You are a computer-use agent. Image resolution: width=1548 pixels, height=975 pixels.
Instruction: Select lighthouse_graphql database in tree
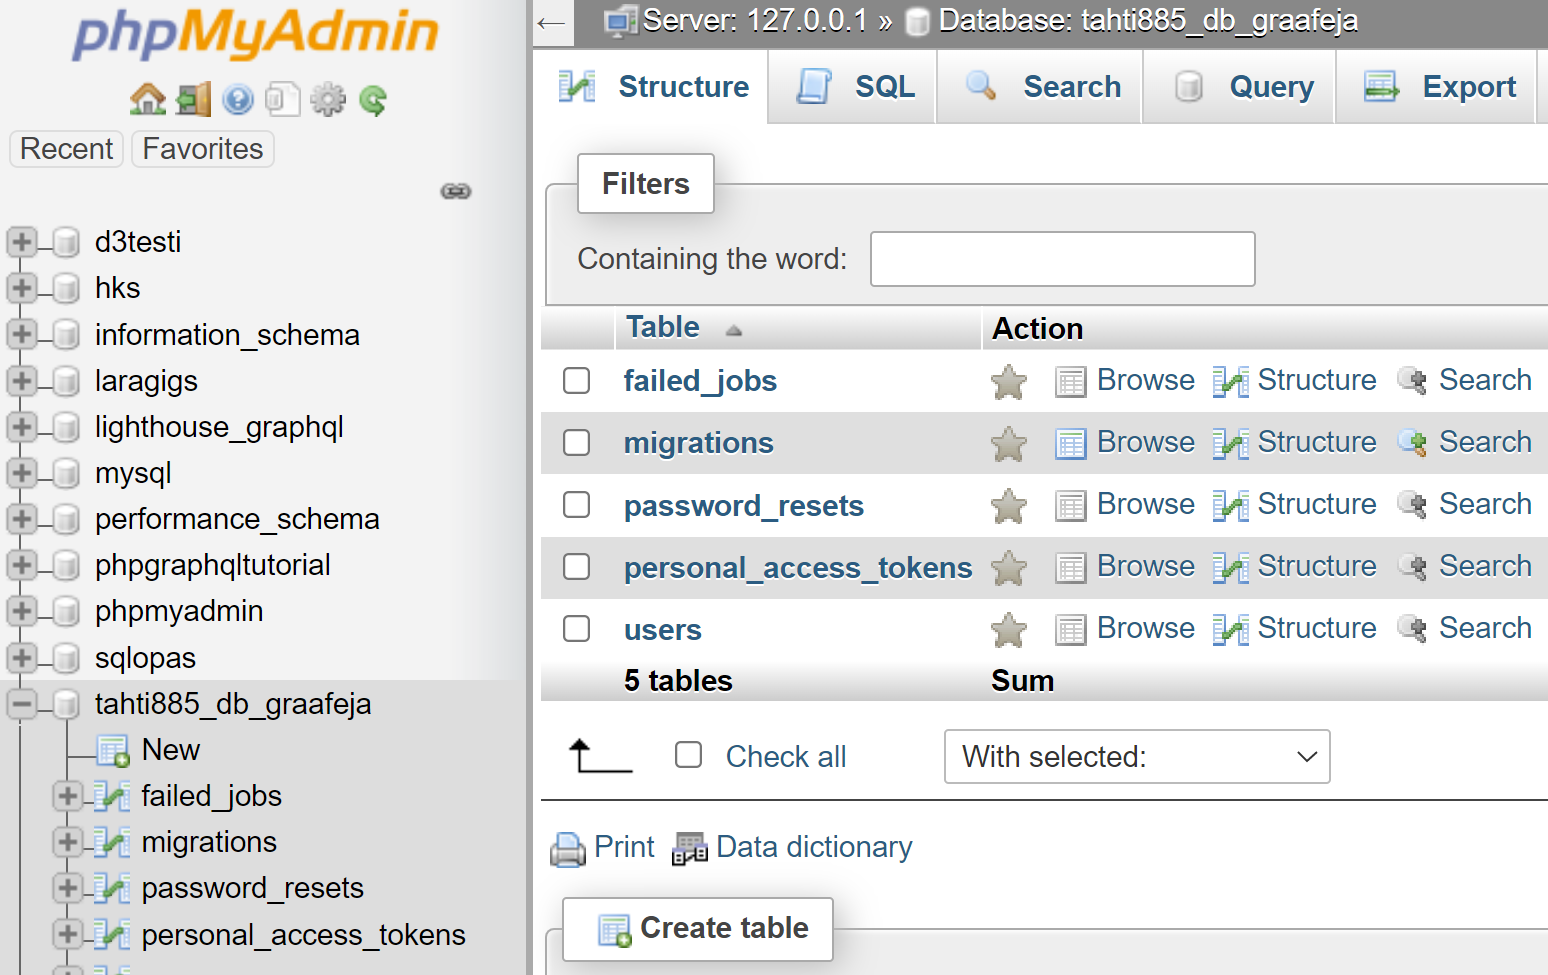pyautogui.click(x=219, y=427)
